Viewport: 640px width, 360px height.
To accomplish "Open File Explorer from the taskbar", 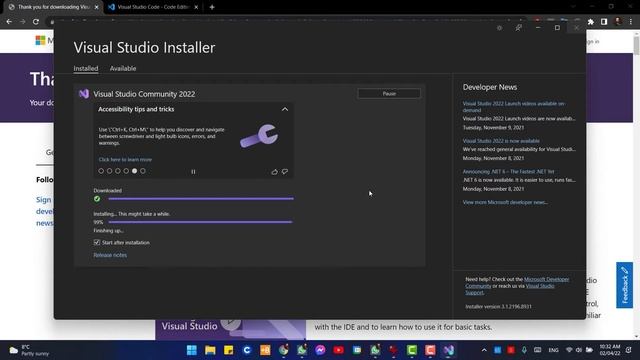I will pyautogui.click(x=210, y=350).
